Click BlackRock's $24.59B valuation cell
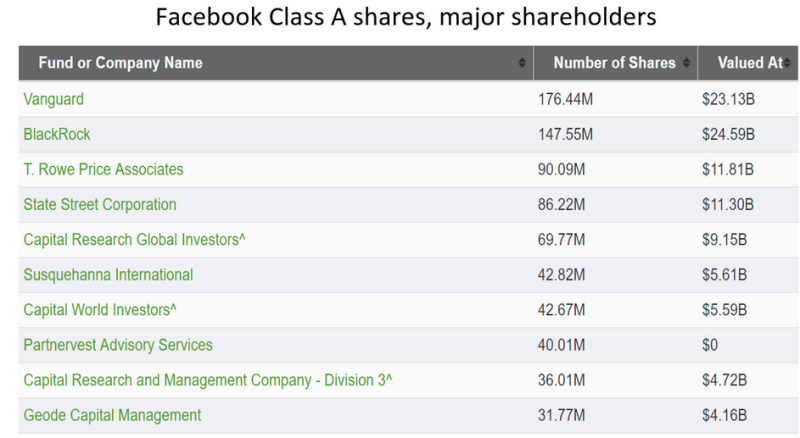 [x=728, y=134]
